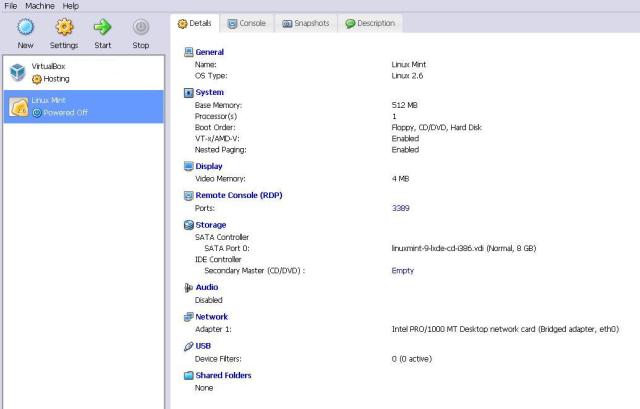Click the Linux Mint 2.6 OS icon
The height and width of the screenshot is (409, 640).
[x=19, y=107]
